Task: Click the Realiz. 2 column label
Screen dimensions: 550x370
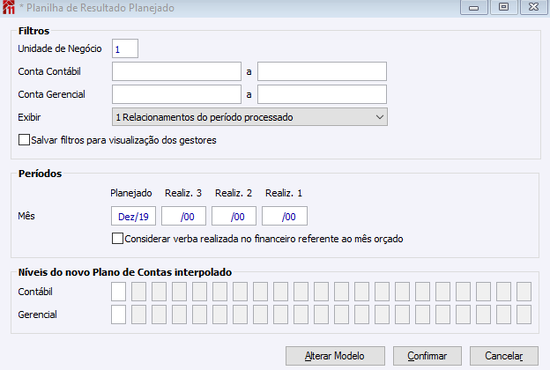Action: pos(234,193)
